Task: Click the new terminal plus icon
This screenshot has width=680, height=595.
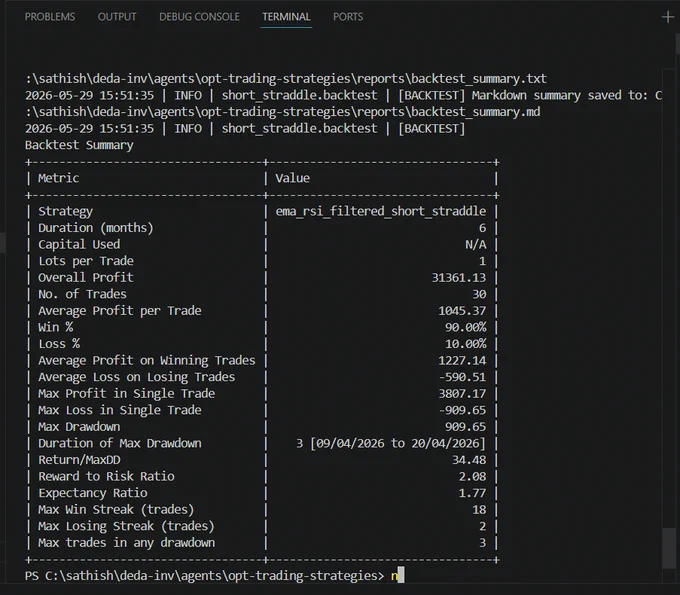Action: 667,17
